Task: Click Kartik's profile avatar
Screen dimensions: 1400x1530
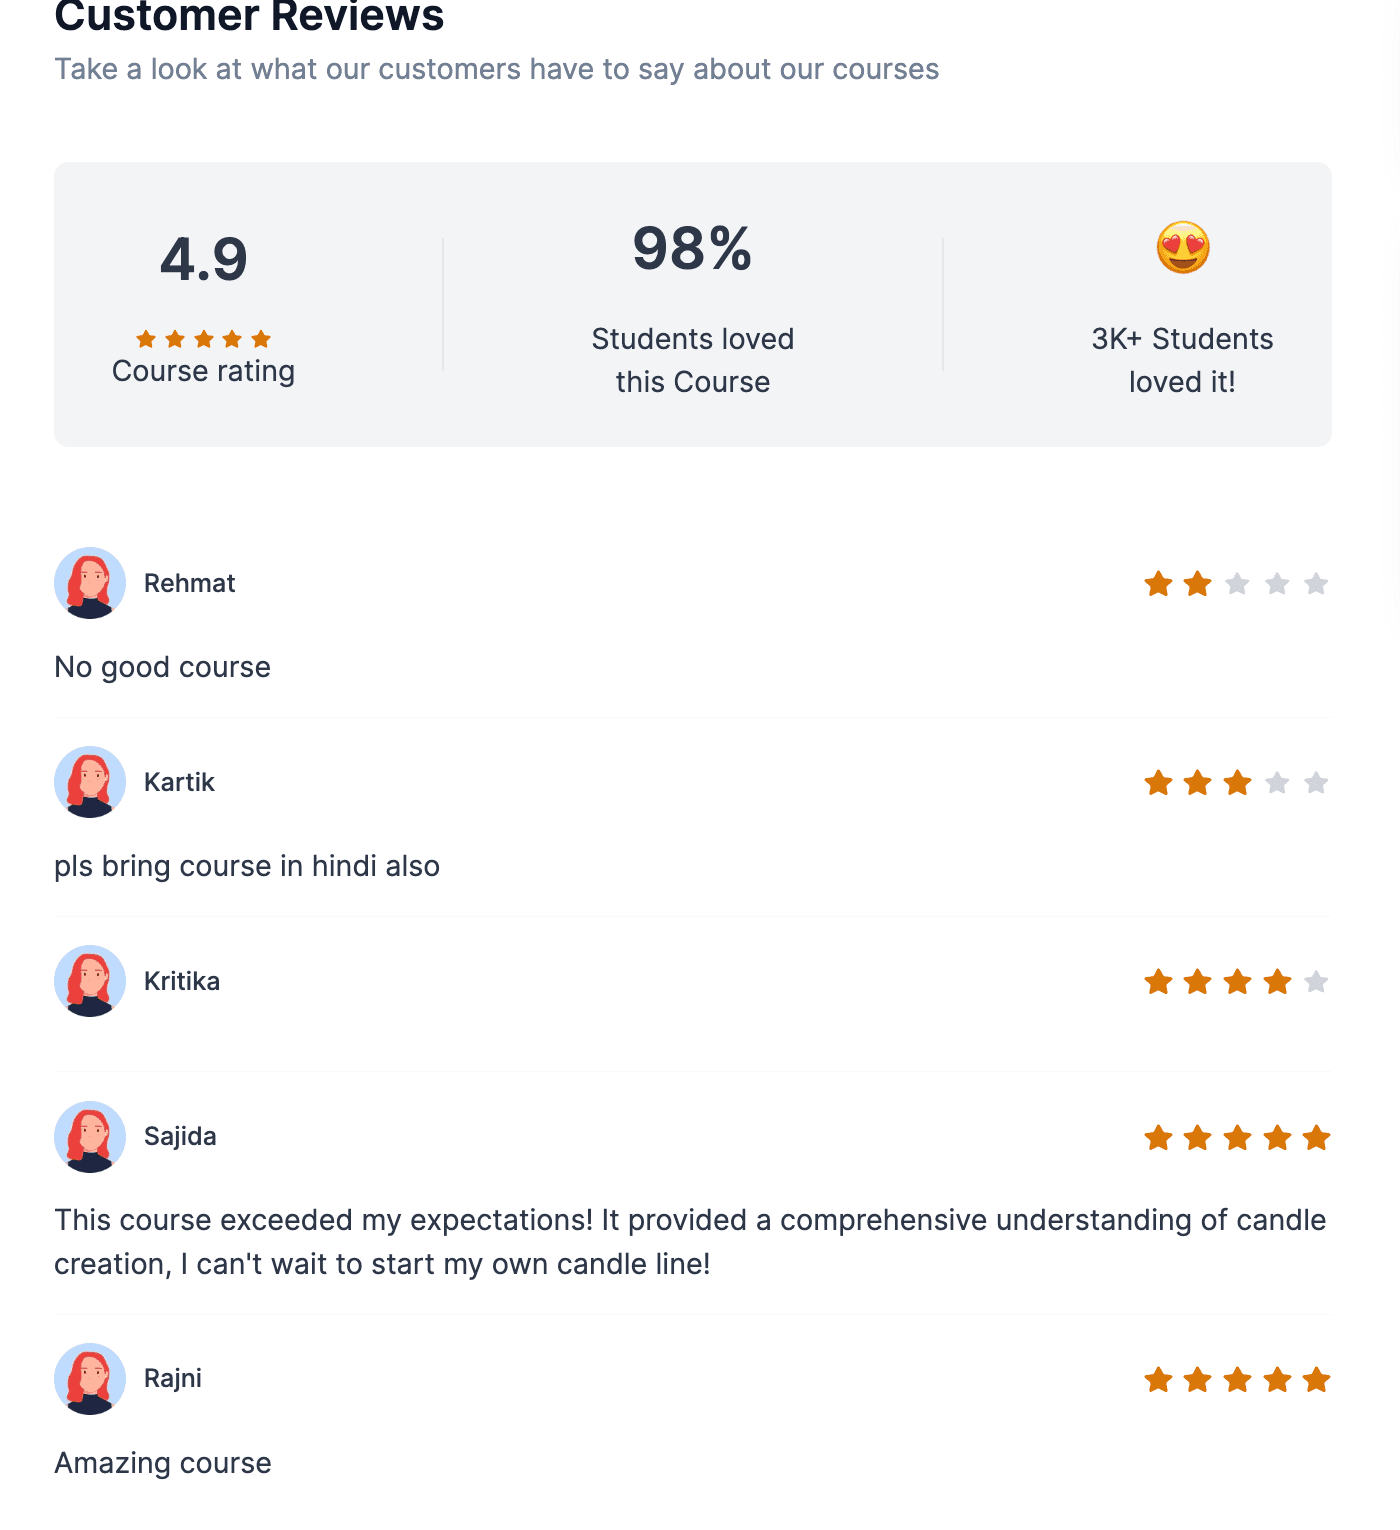Action: tap(90, 782)
